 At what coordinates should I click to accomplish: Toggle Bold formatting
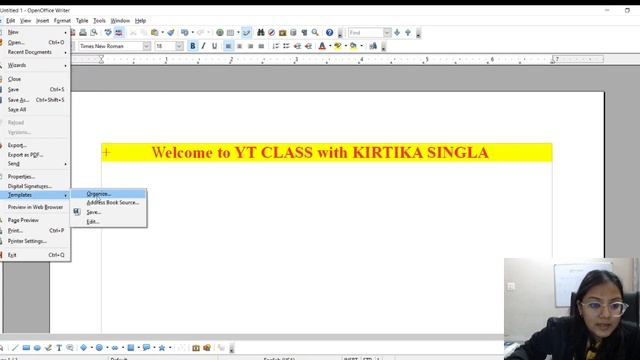pos(193,46)
